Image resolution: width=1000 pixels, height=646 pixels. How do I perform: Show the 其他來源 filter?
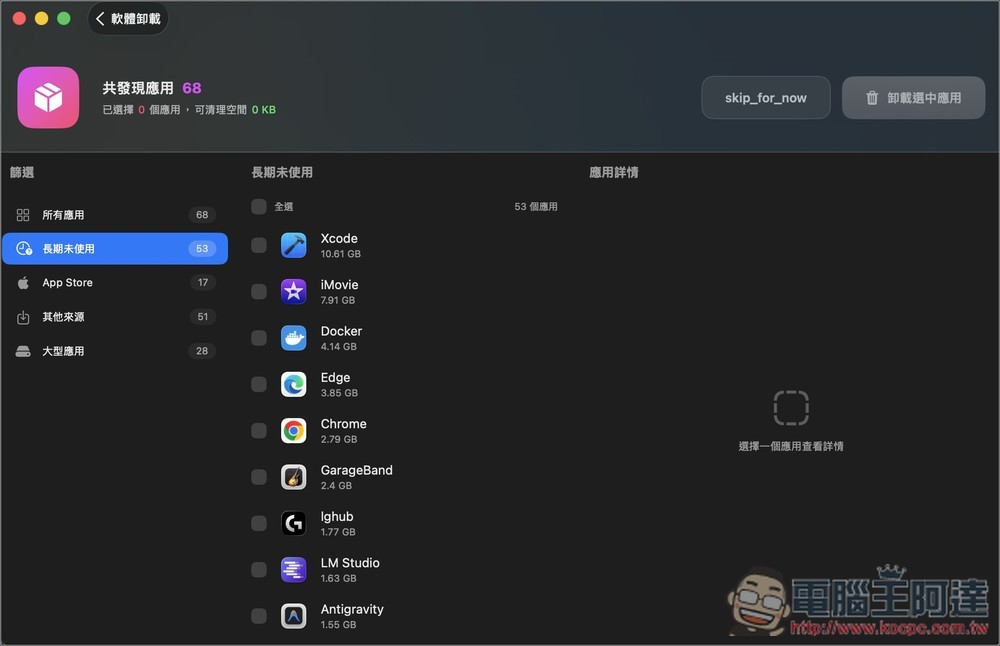(115, 317)
